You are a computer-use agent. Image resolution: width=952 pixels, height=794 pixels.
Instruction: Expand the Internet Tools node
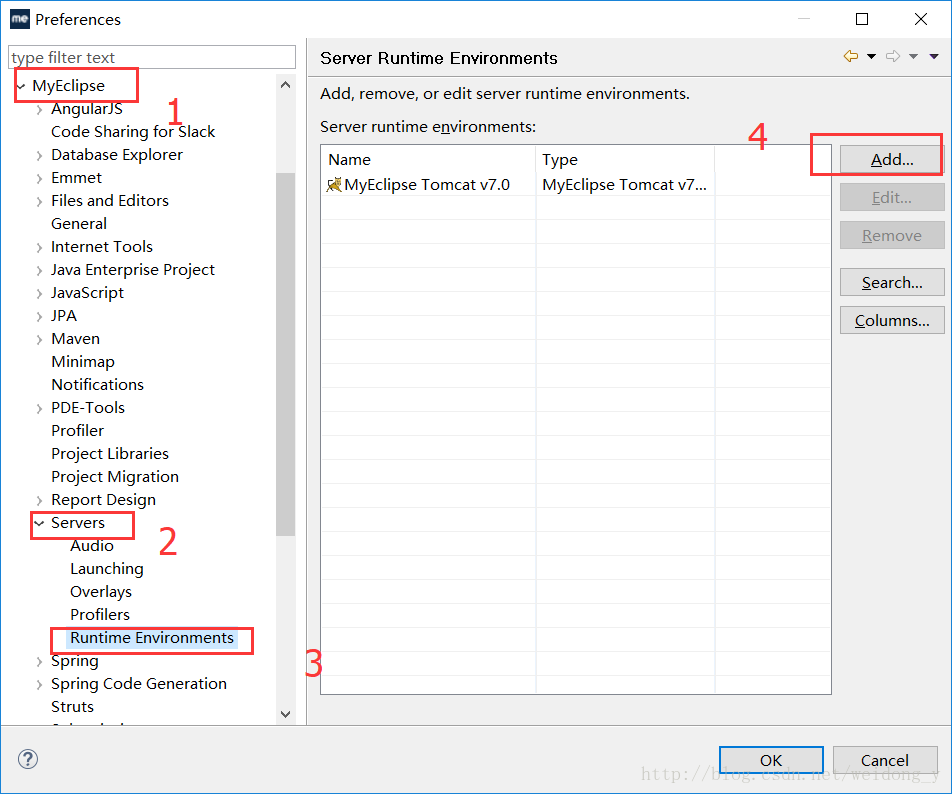pyautogui.click(x=39, y=248)
